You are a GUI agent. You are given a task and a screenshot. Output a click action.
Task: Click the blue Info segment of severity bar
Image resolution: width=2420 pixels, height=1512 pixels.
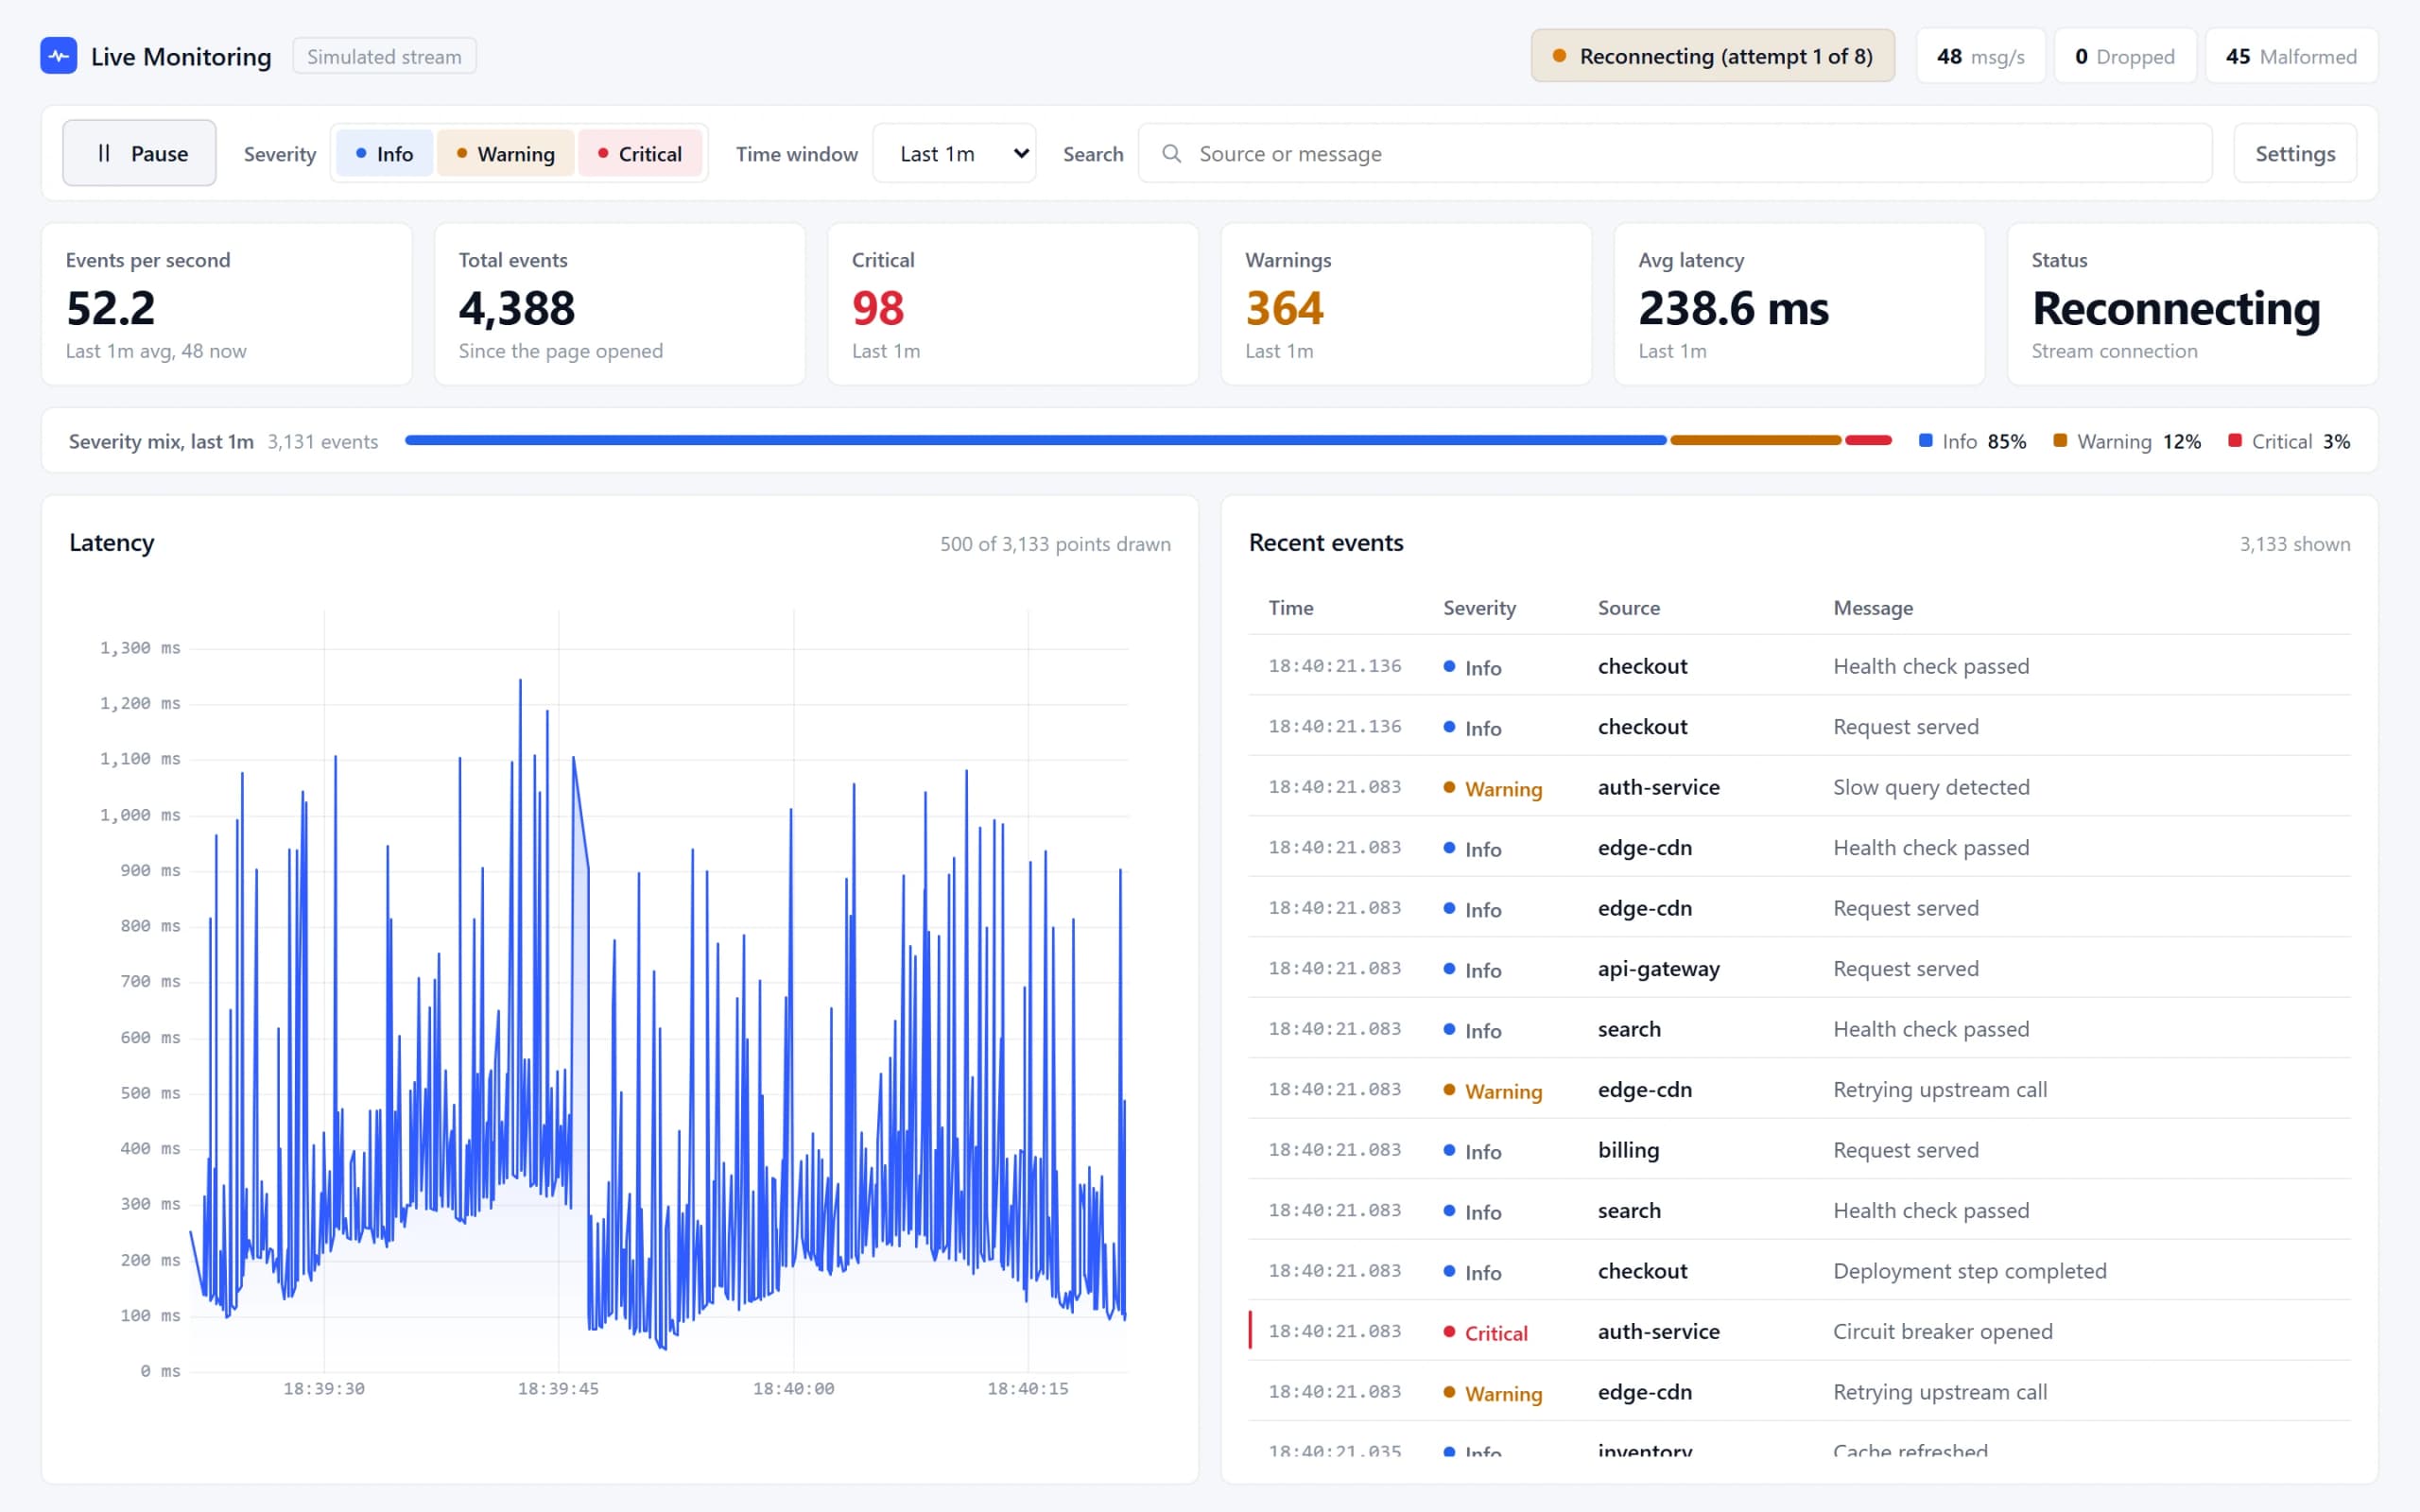[1035, 440]
